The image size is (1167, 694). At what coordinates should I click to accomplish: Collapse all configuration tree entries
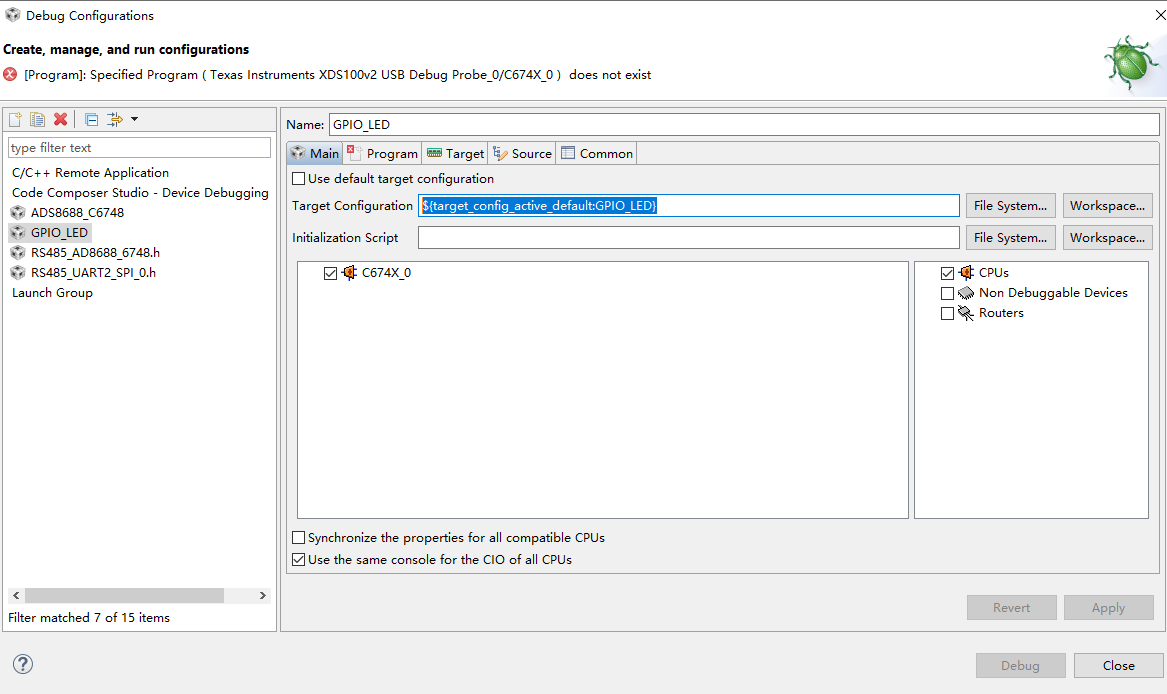click(x=90, y=119)
